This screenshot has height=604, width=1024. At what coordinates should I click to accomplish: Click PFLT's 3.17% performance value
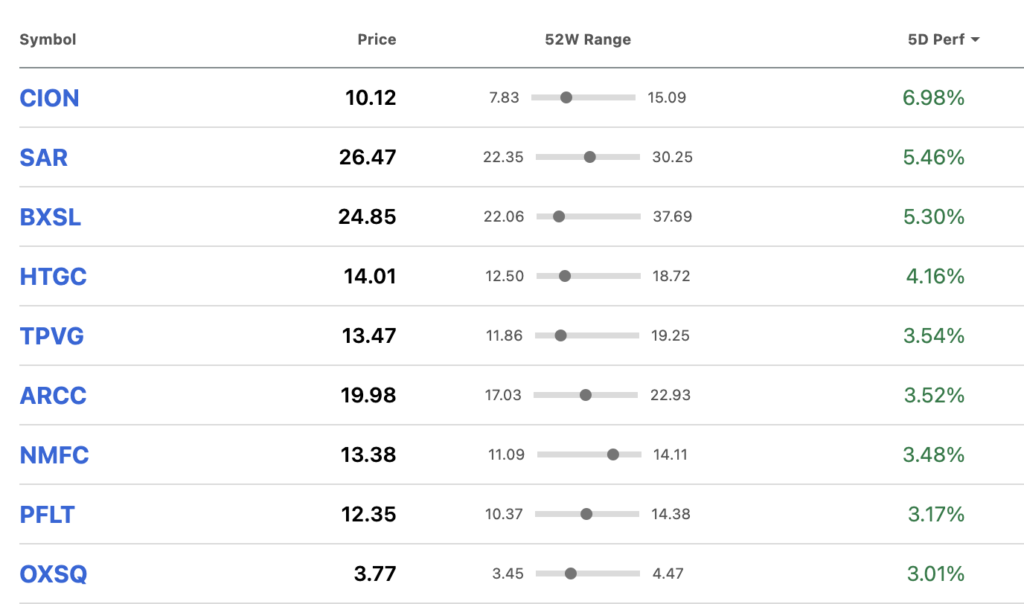click(x=936, y=514)
